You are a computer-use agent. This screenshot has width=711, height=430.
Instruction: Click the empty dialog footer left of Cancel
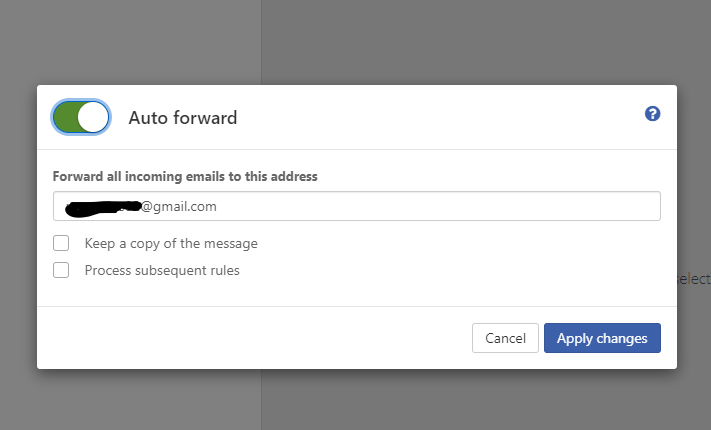click(254, 338)
